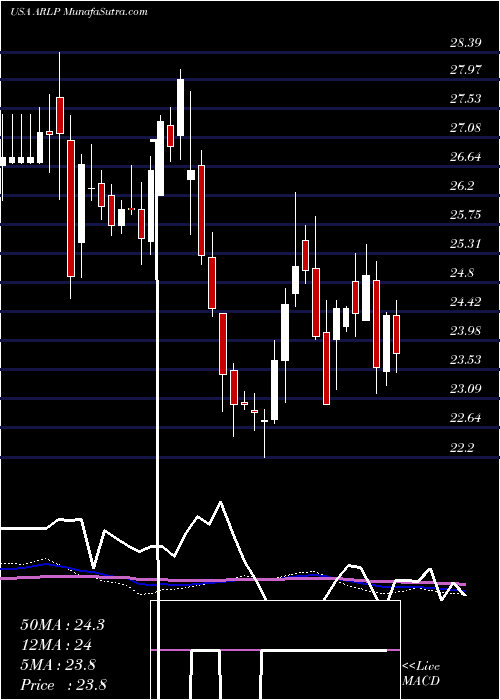Click the 12MA : 24 readout

tap(56, 645)
